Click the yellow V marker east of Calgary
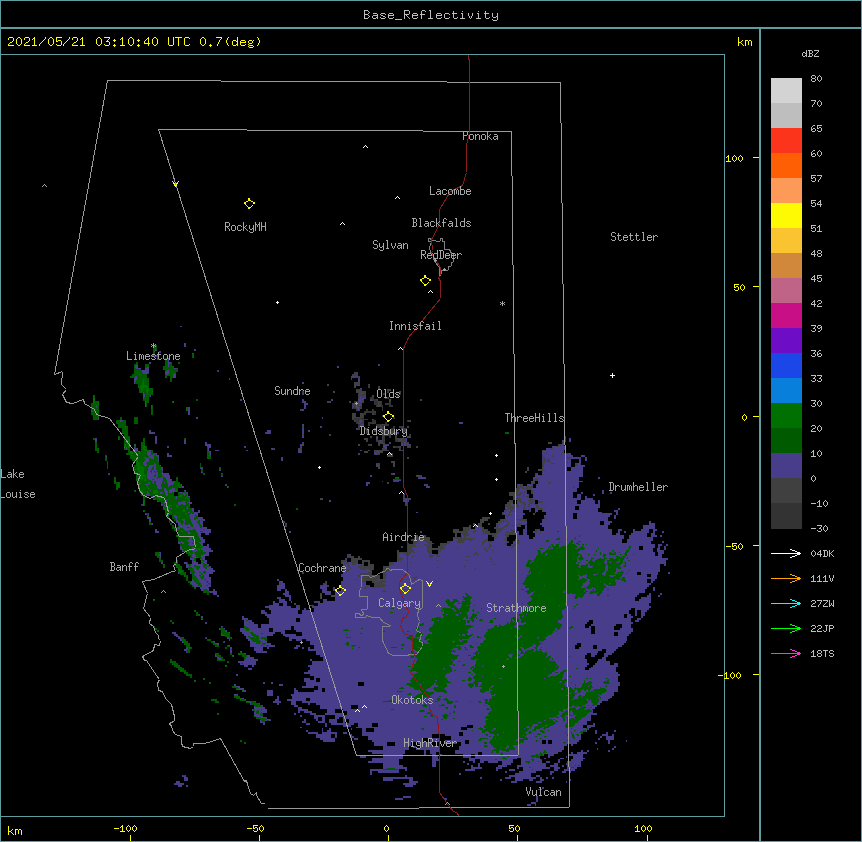Screen dimensions: 862x842 [429, 584]
